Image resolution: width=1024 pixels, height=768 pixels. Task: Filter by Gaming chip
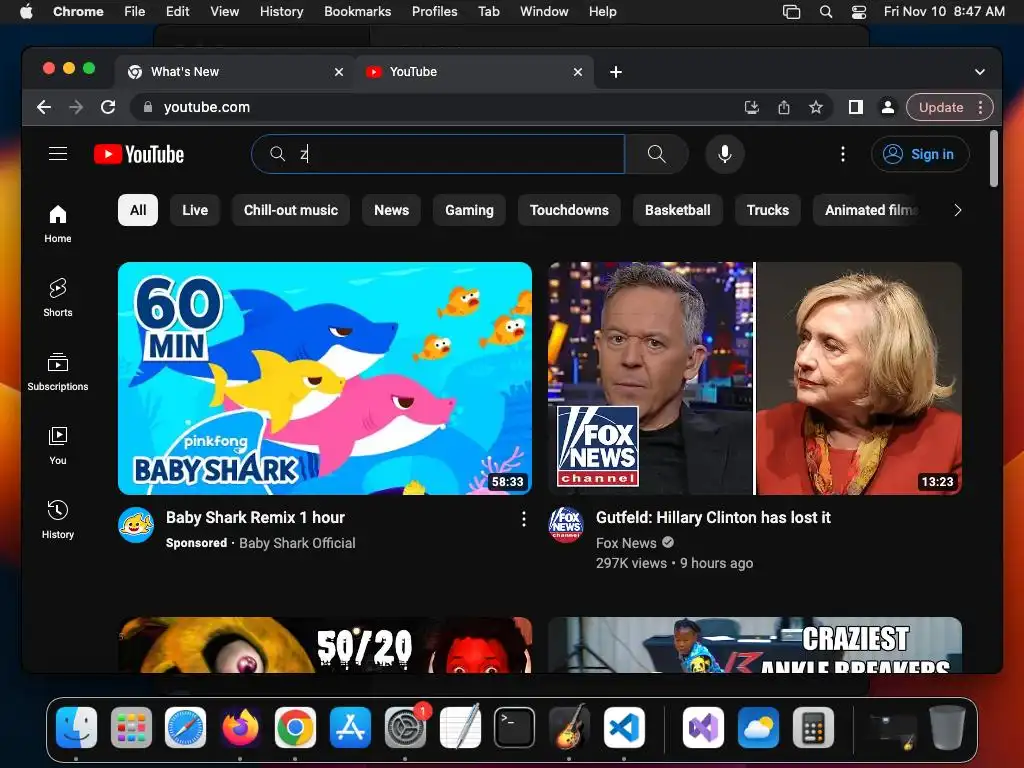click(469, 210)
